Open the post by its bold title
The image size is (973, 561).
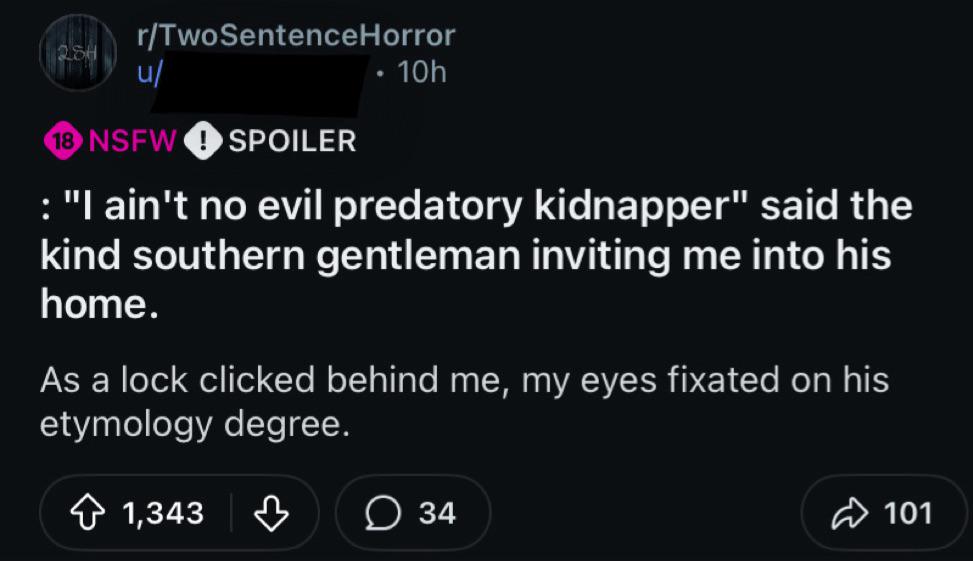476,254
